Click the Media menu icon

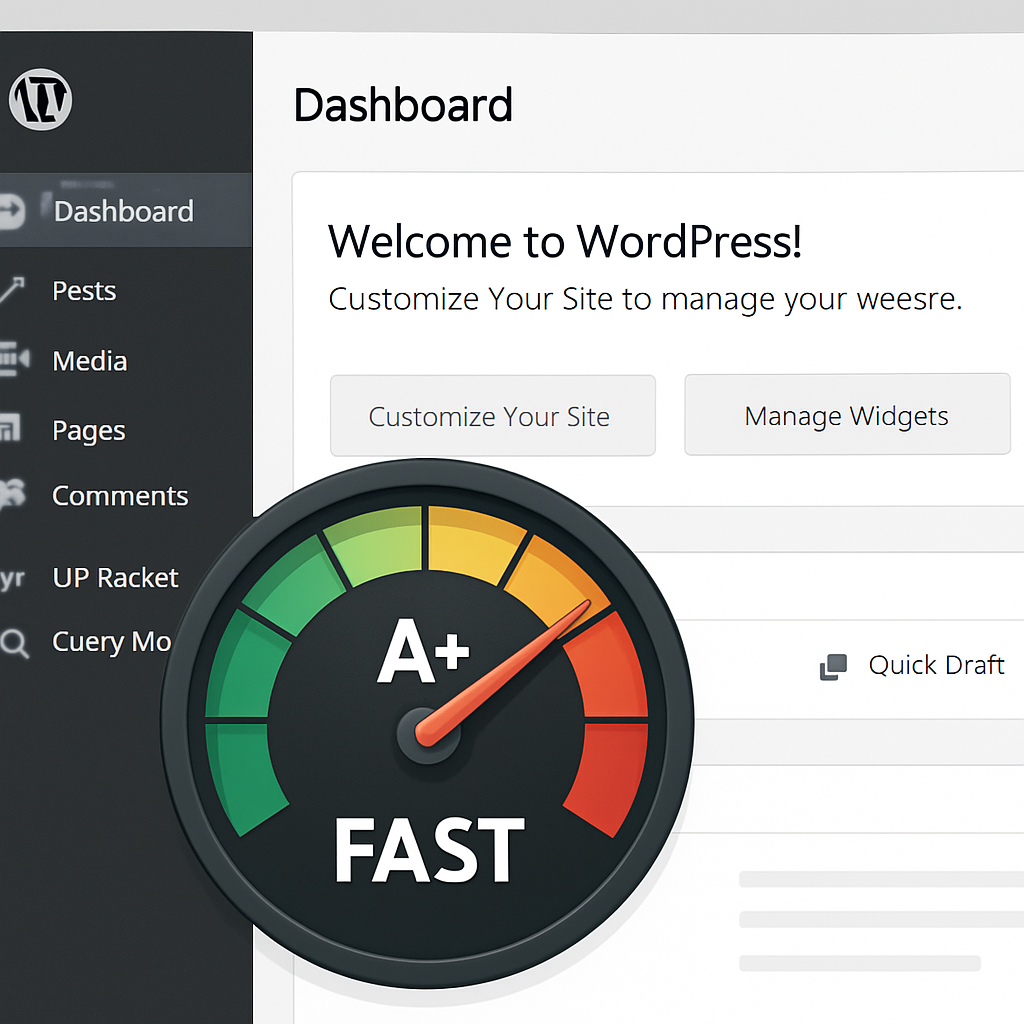tap(14, 359)
